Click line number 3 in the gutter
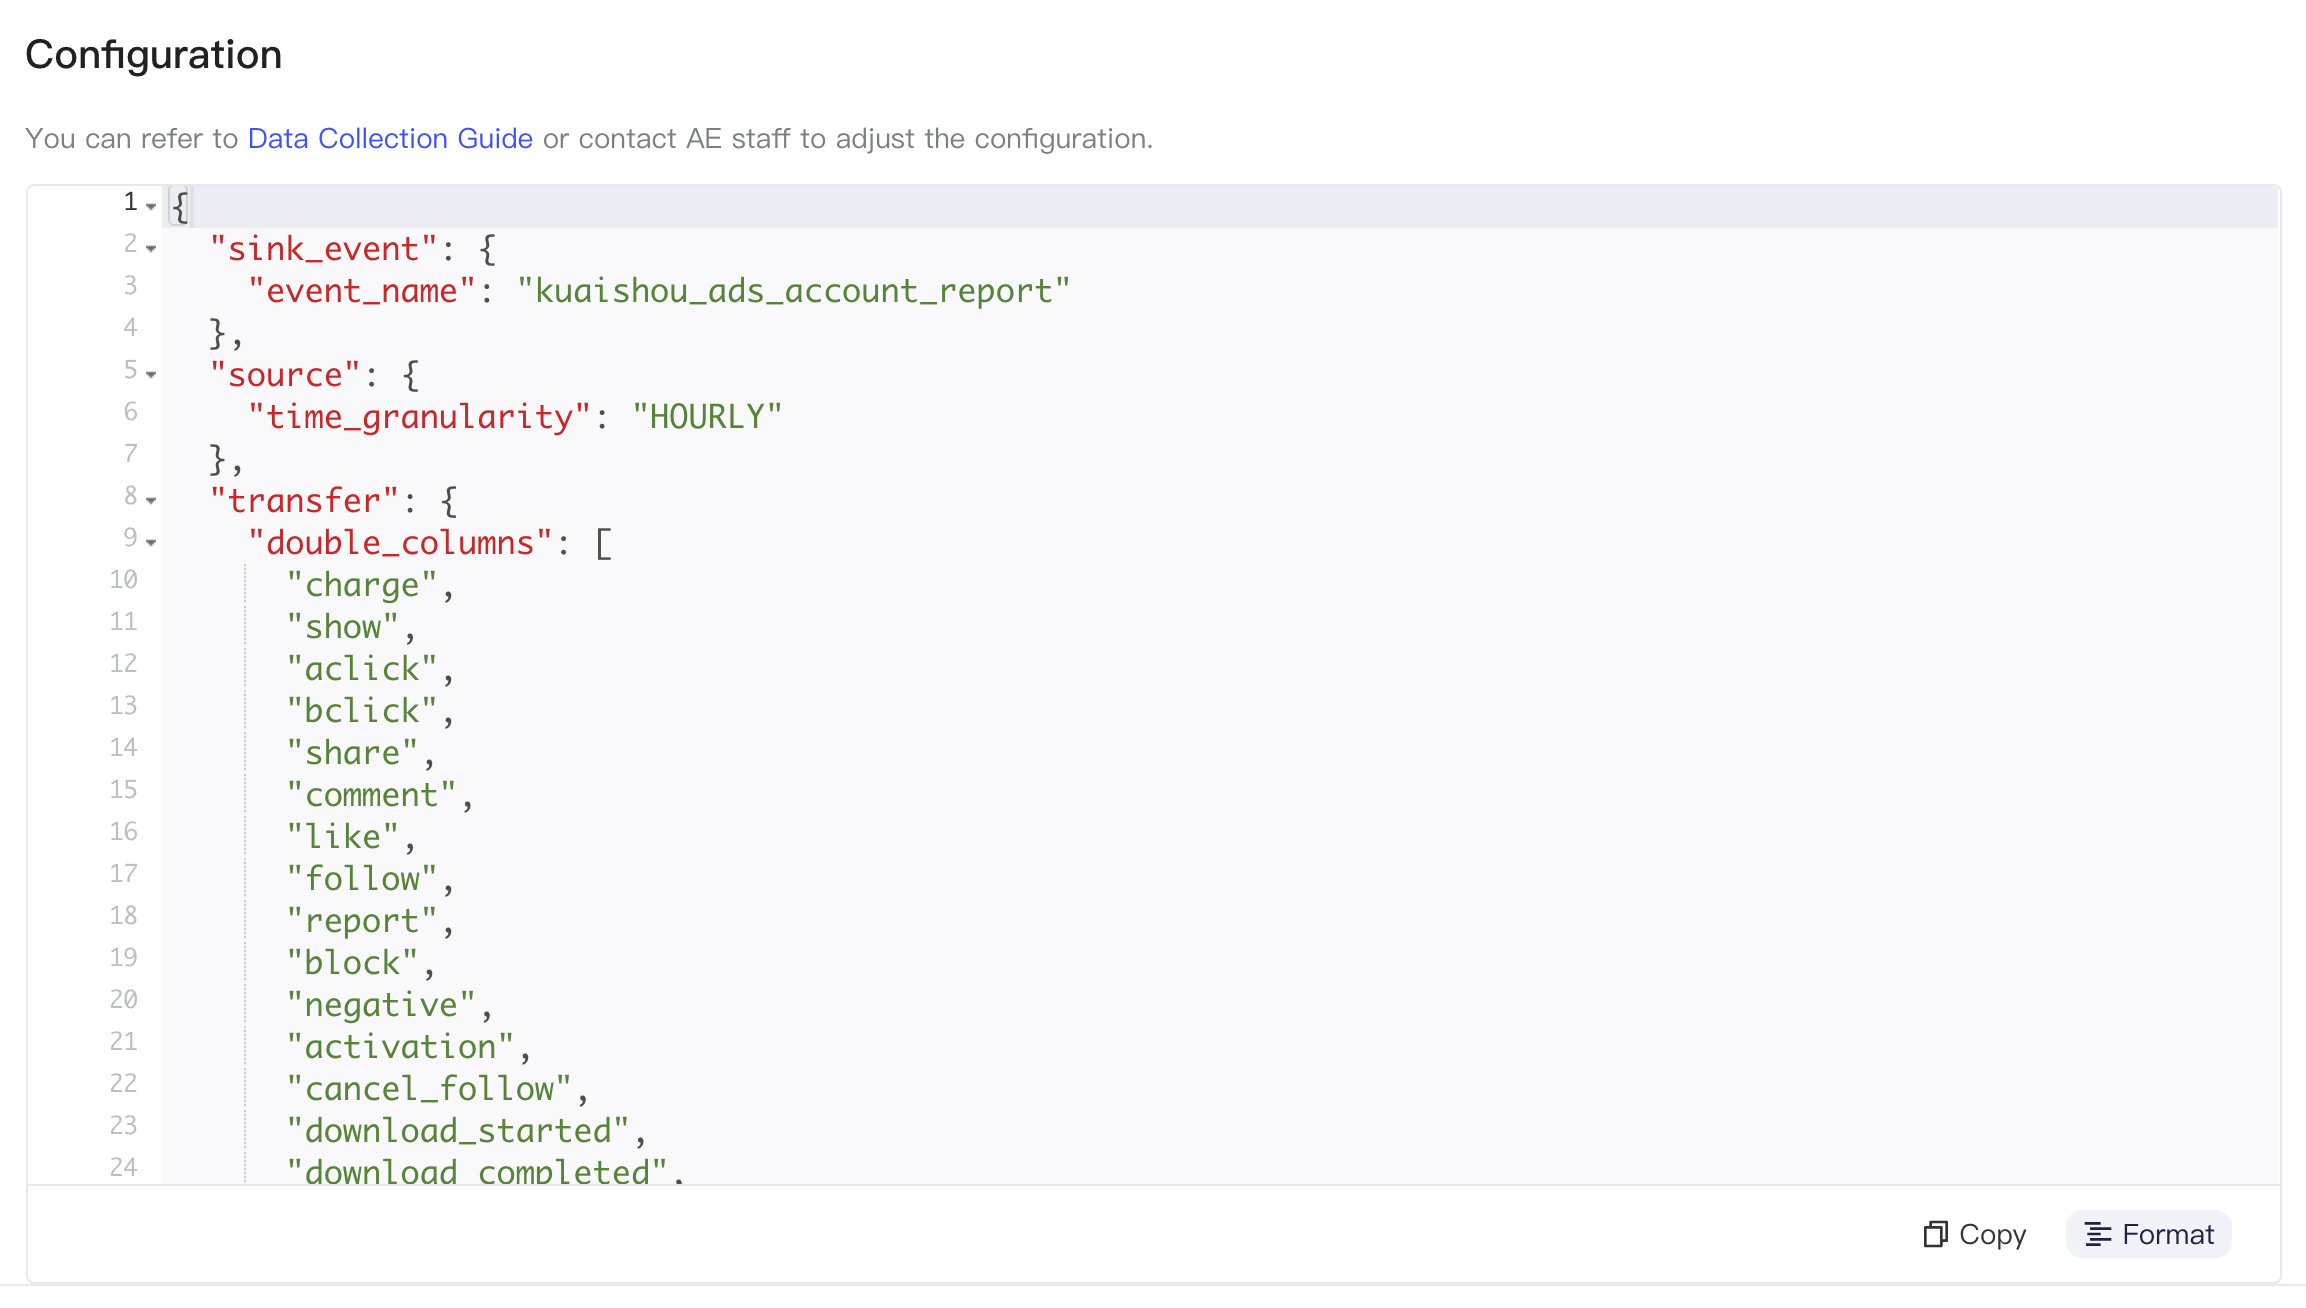Screen dimensions: 2306x1308 [x=130, y=285]
